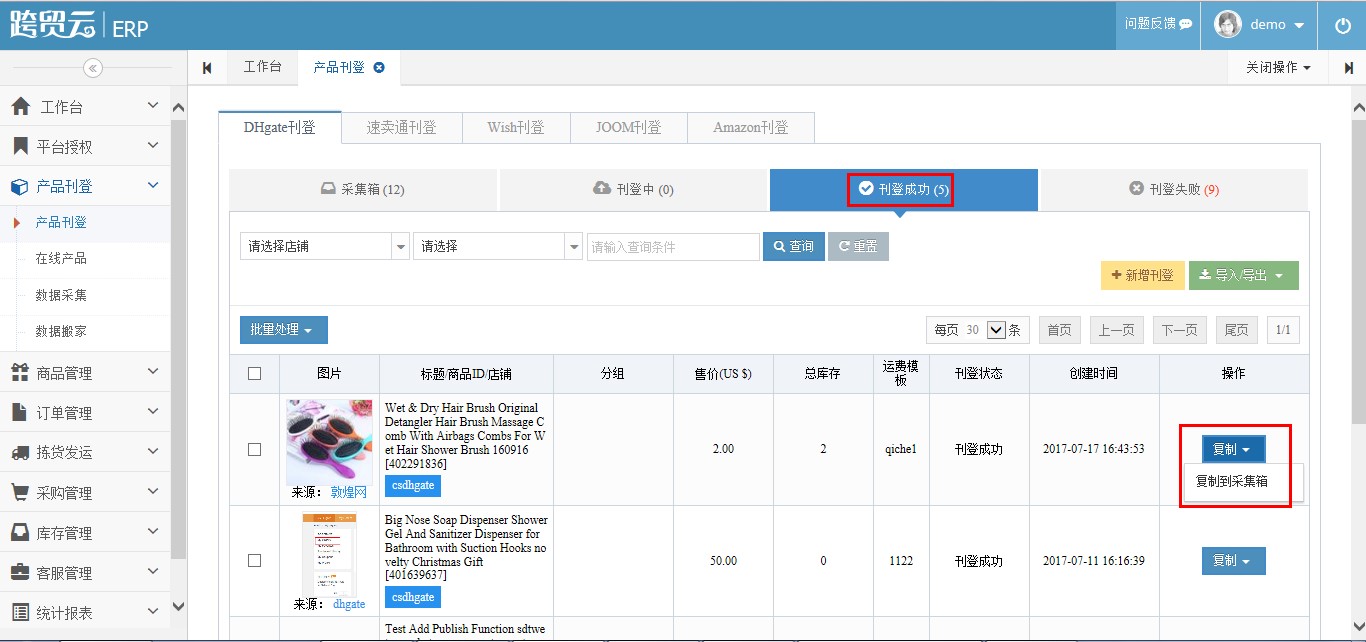This screenshot has height=642, width=1366.
Task: Click the 上一页 pagination button
Action: 1117,330
